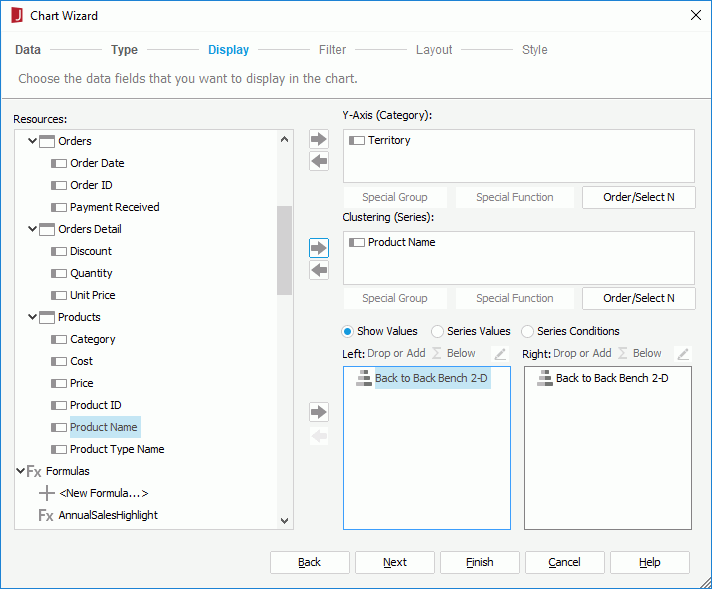The width and height of the screenshot is (712, 589).
Task: Collapse the Formulas node
Action: (x=20, y=471)
